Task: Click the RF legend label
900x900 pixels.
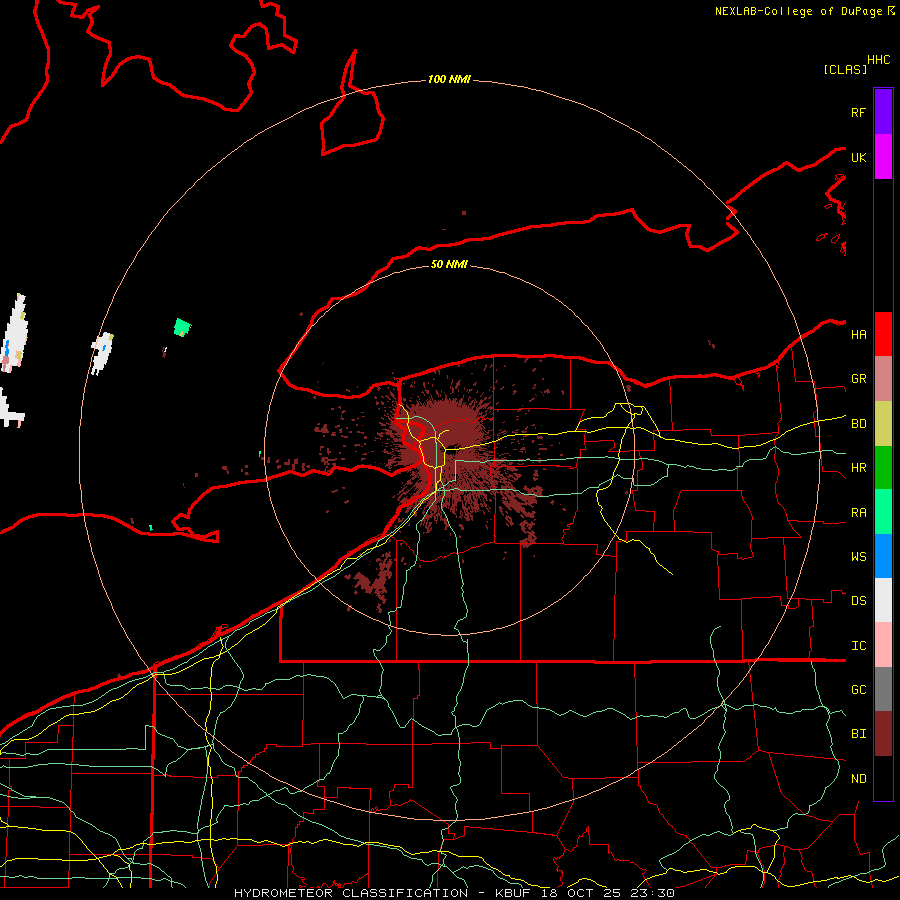Action: [x=858, y=112]
